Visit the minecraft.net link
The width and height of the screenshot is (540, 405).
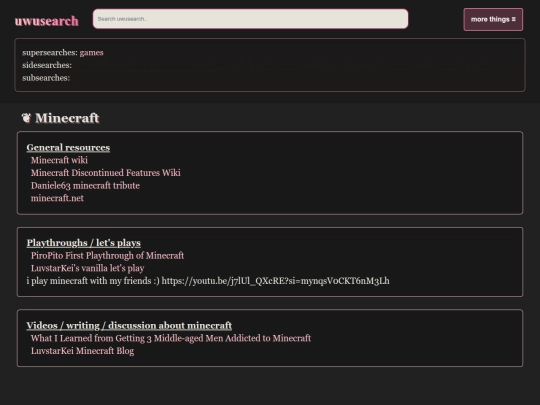tap(57, 198)
